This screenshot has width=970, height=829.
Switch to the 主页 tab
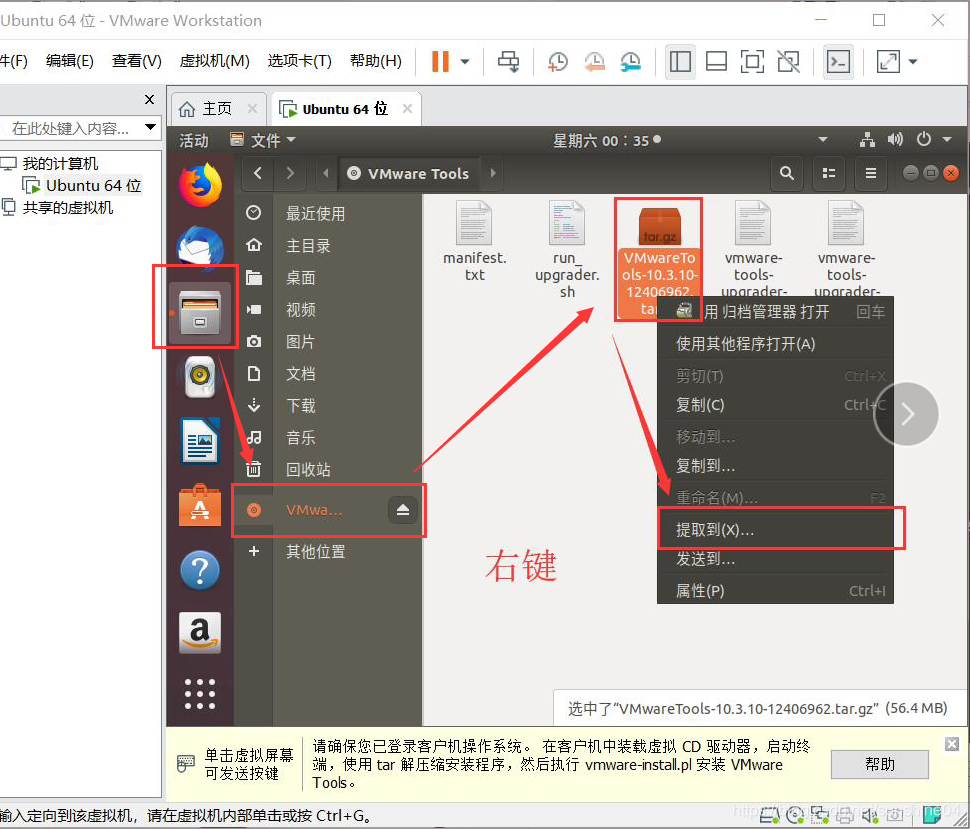point(217,109)
